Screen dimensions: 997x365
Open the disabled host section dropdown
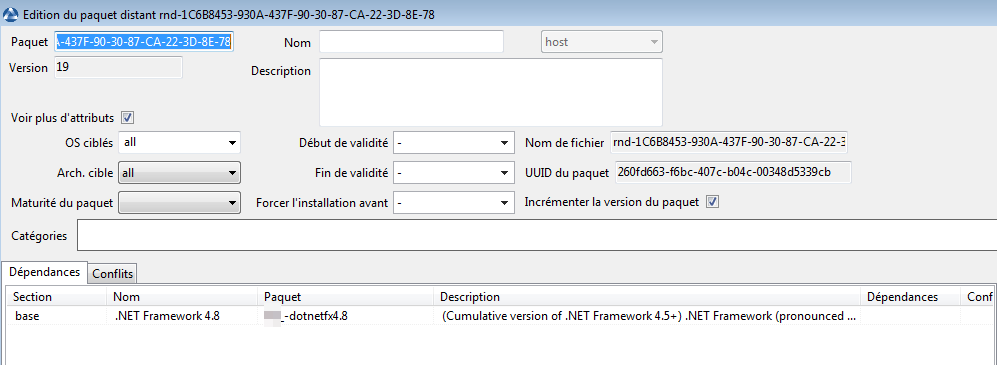pos(602,42)
